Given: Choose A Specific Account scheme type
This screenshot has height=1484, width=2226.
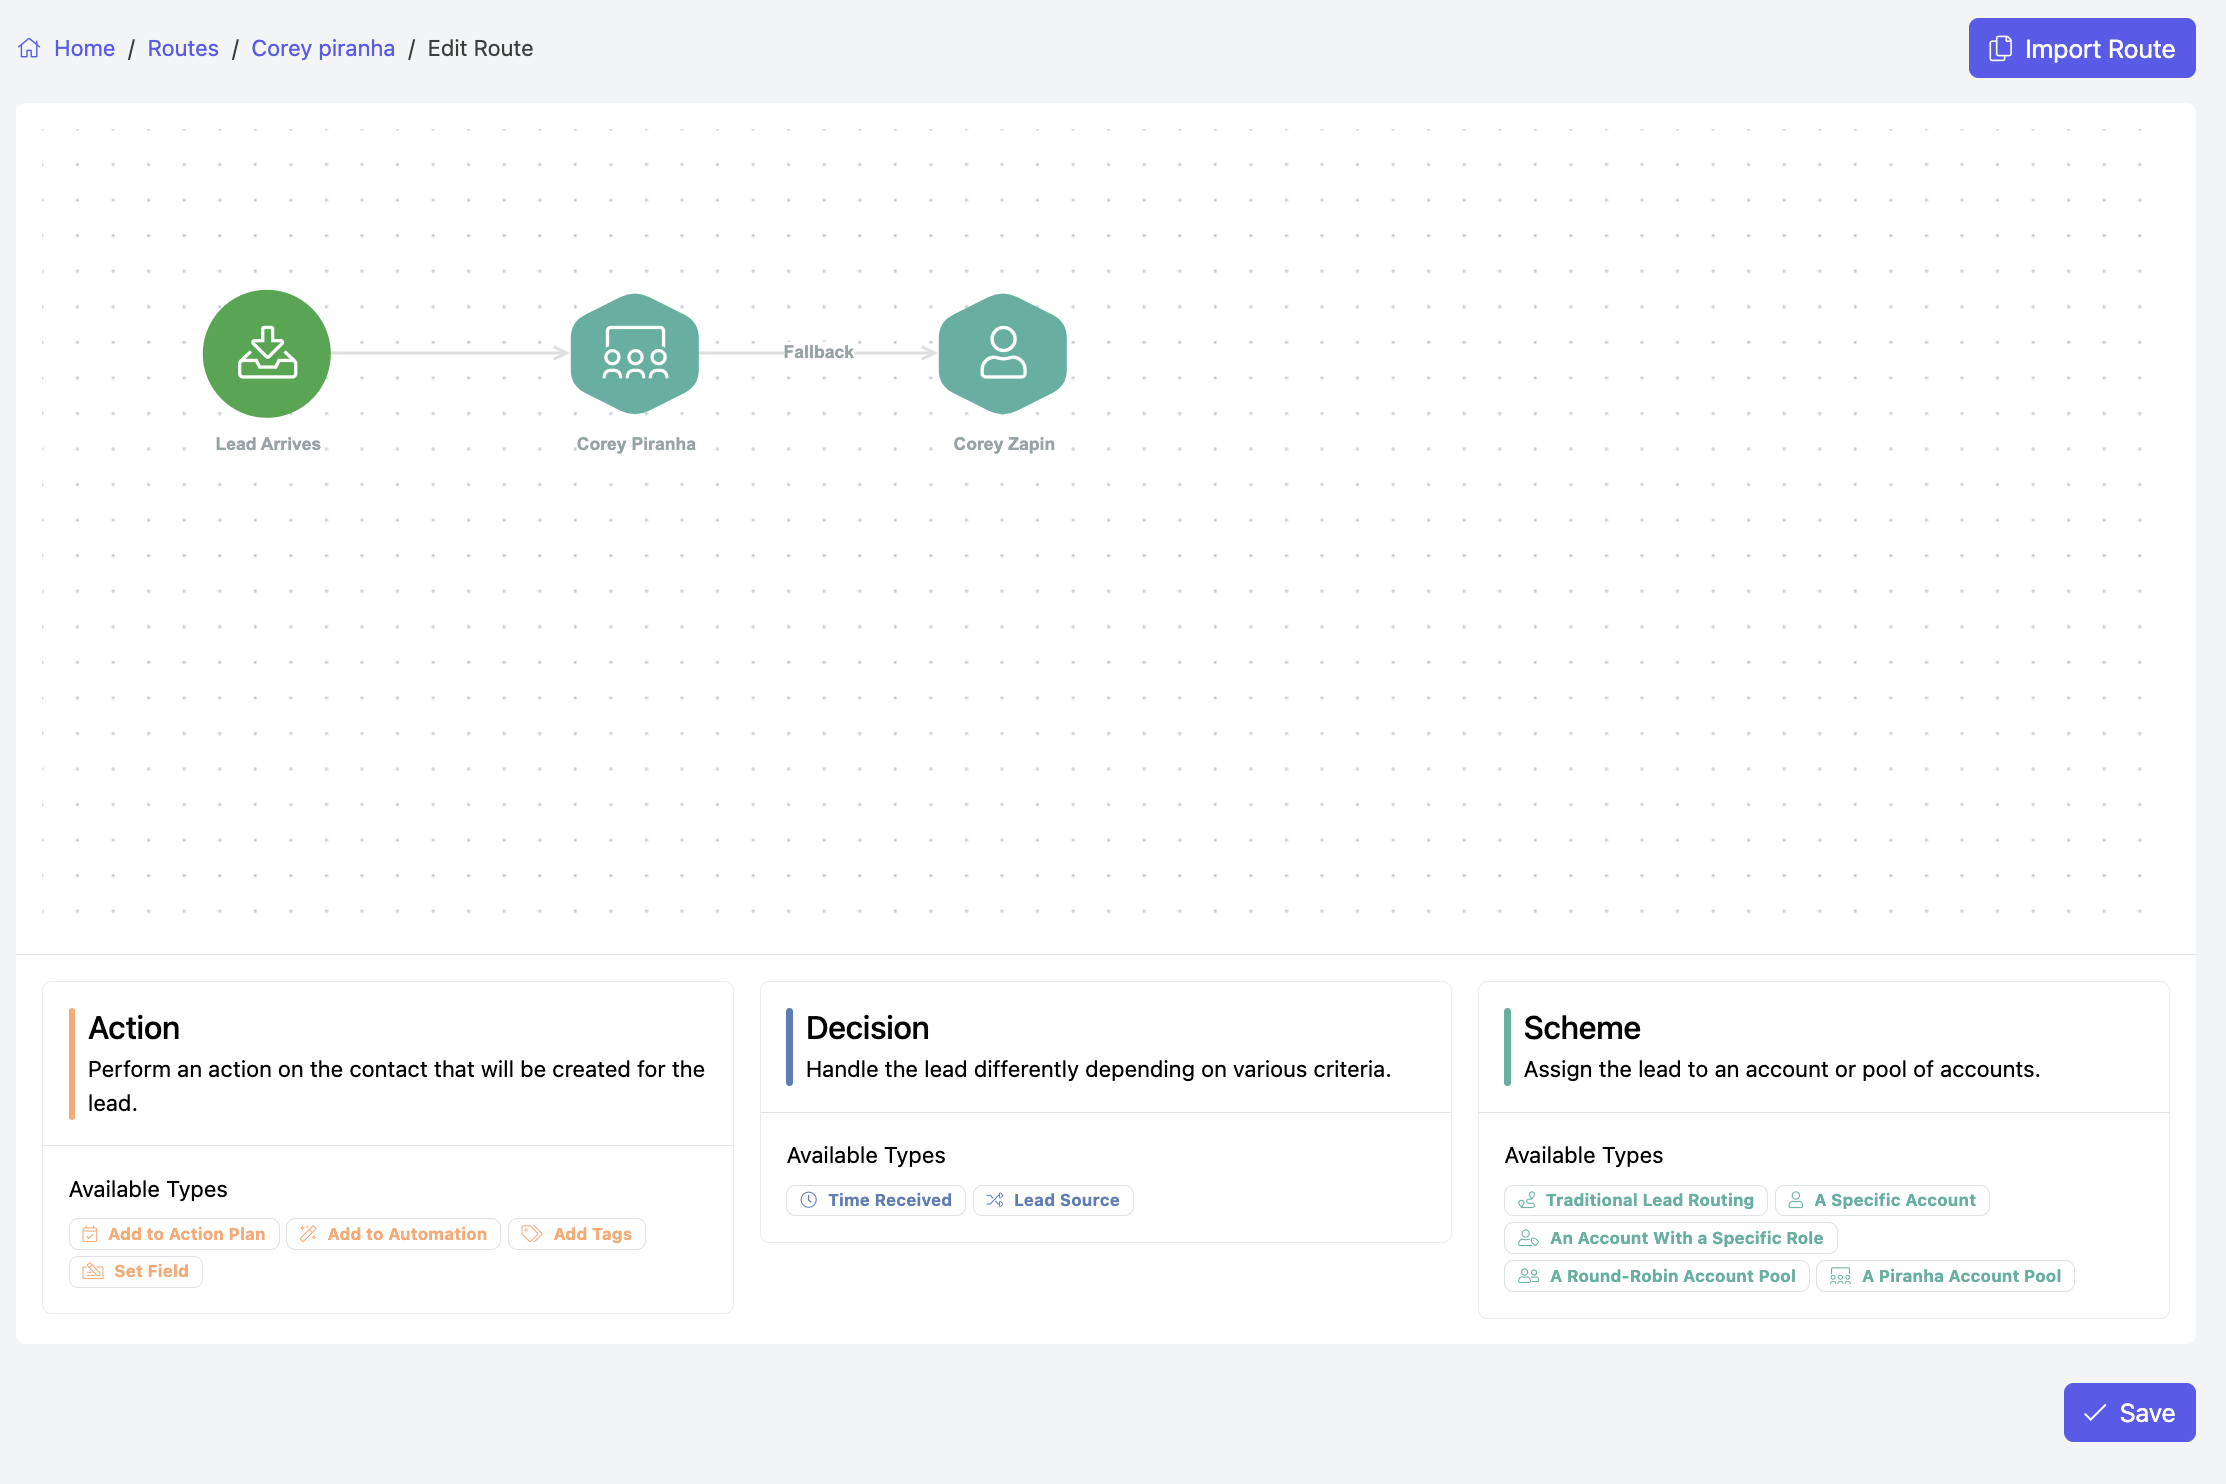Looking at the screenshot, I should tap(1882, 1200).
